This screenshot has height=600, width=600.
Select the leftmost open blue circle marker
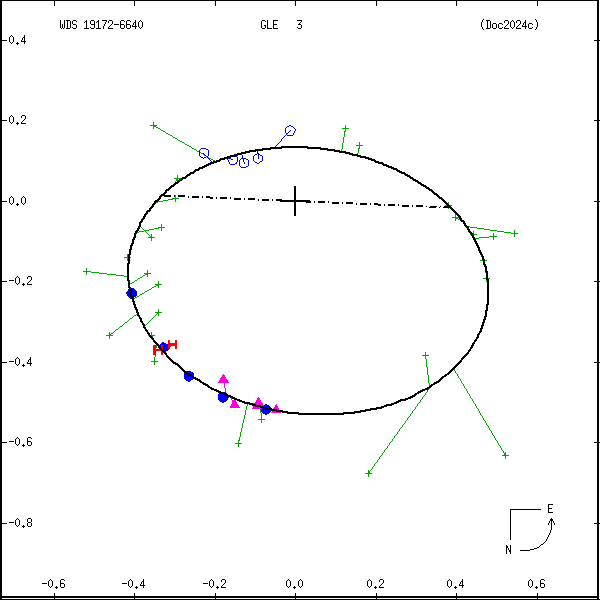point(204,154)
